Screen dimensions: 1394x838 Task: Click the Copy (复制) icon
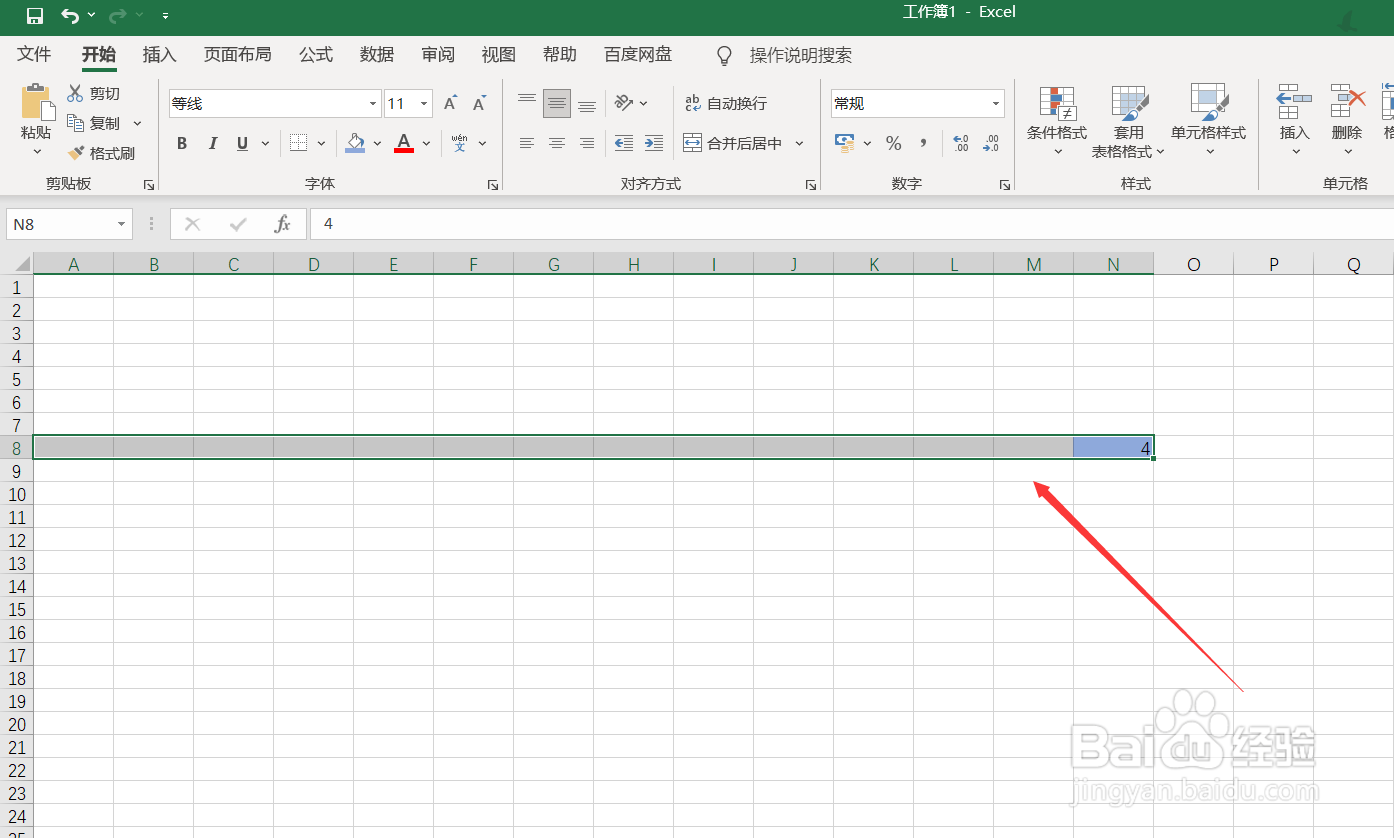(76, 123)
